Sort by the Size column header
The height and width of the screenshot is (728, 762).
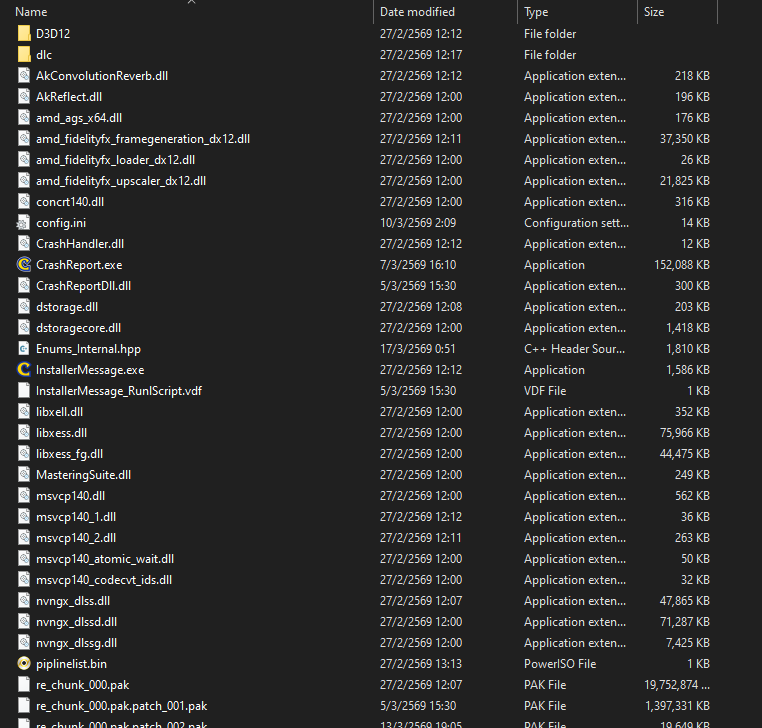coord(654,12)
